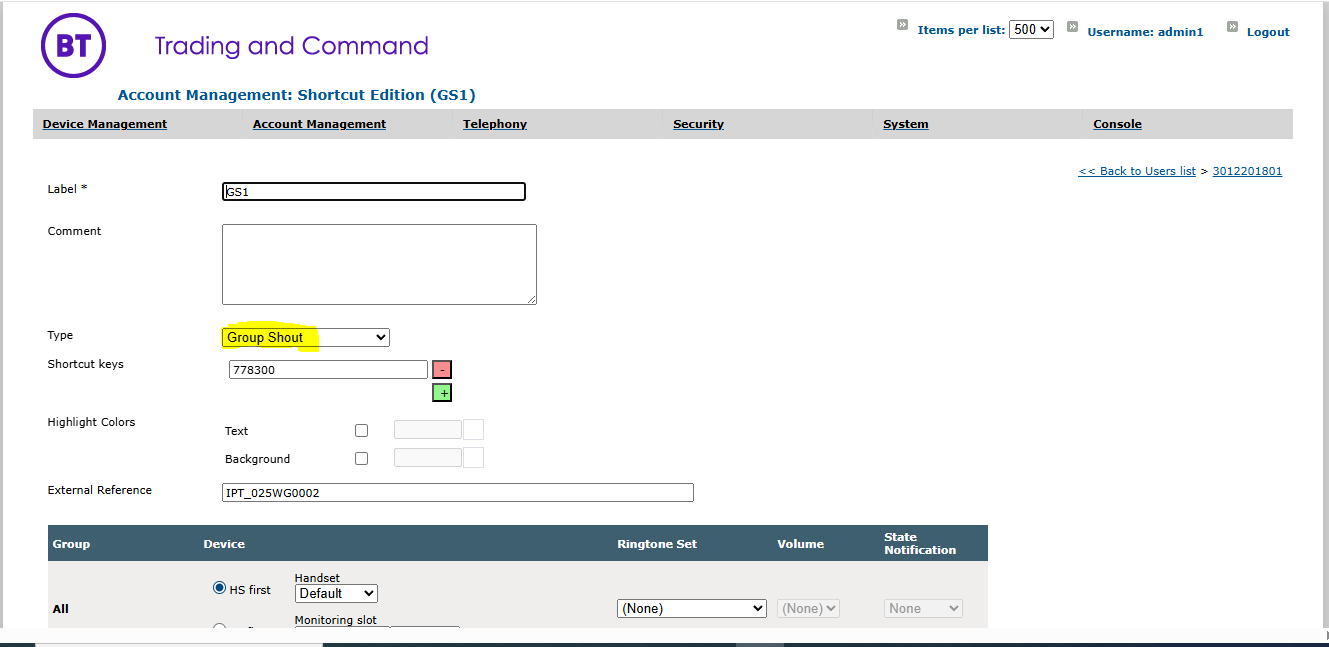
Task: Remove shortcut key with red minus button
Action: (x=442, y=370)
